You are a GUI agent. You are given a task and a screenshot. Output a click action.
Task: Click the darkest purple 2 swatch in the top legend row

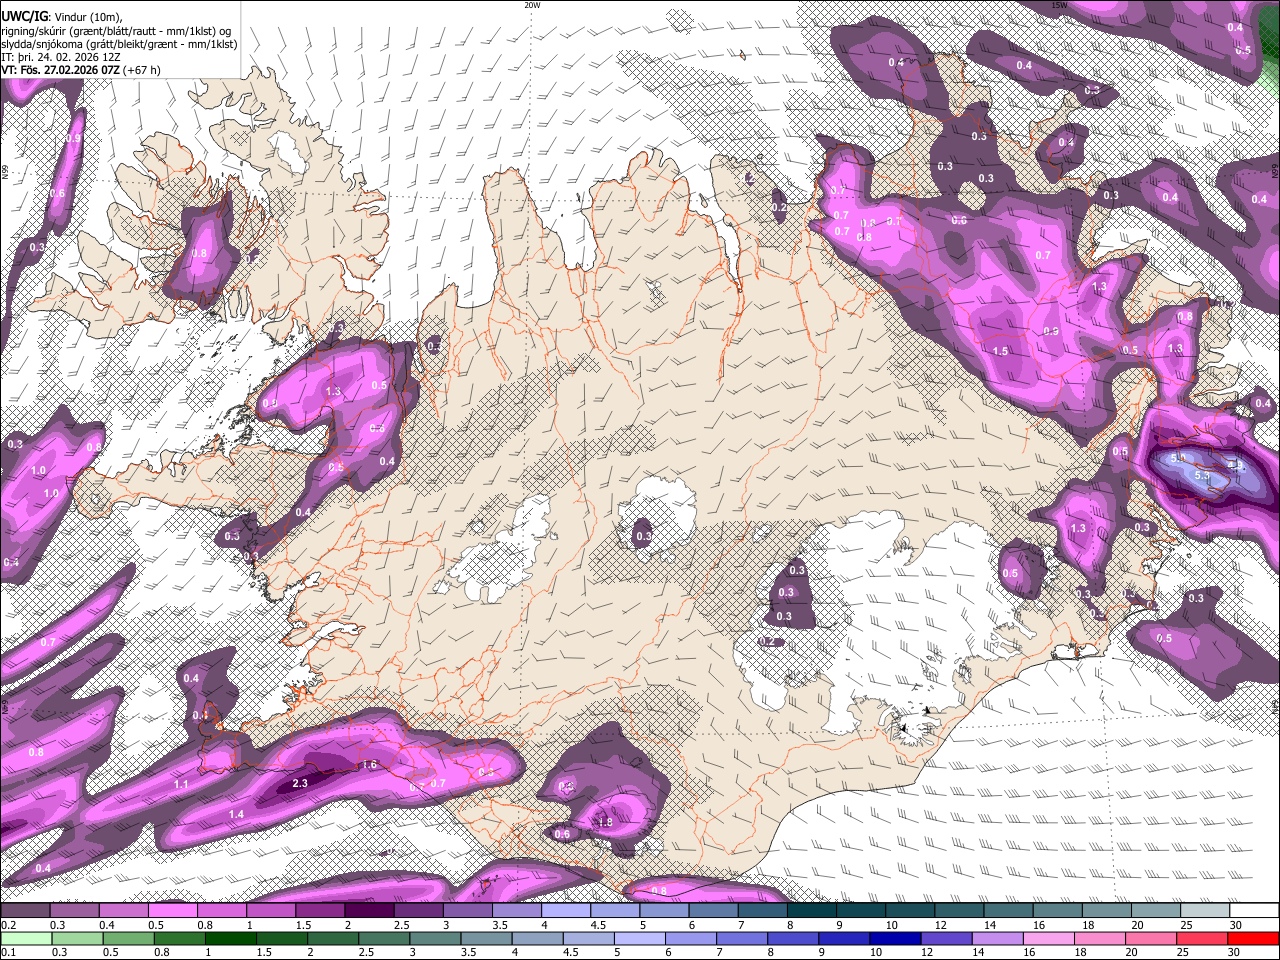pos(369,911)
